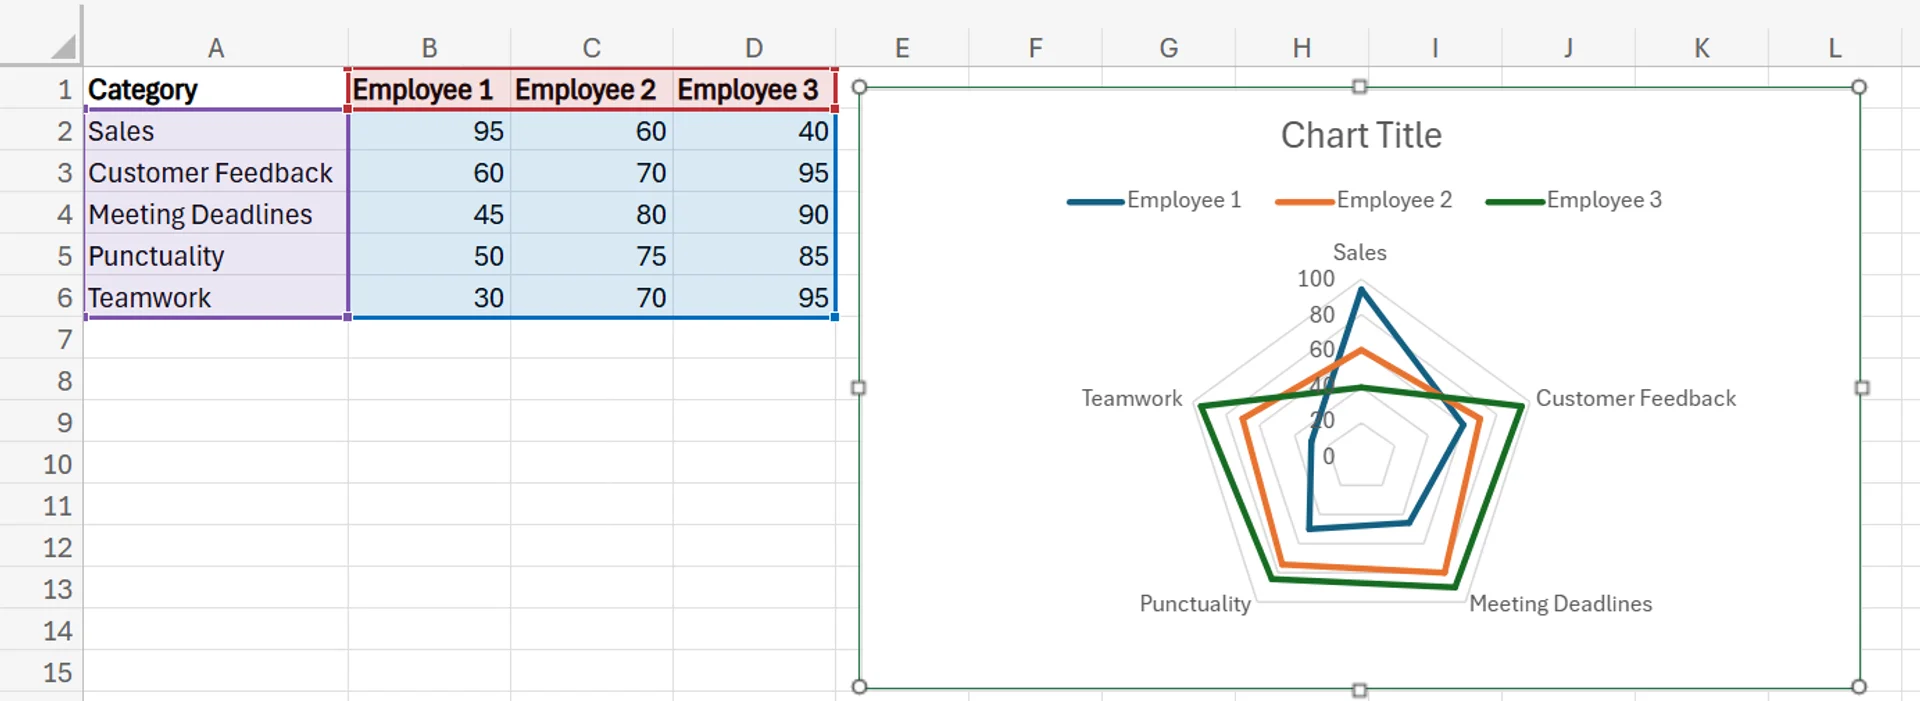Select row 2 header
The image size is (1920, 701).
pos(42,131)
